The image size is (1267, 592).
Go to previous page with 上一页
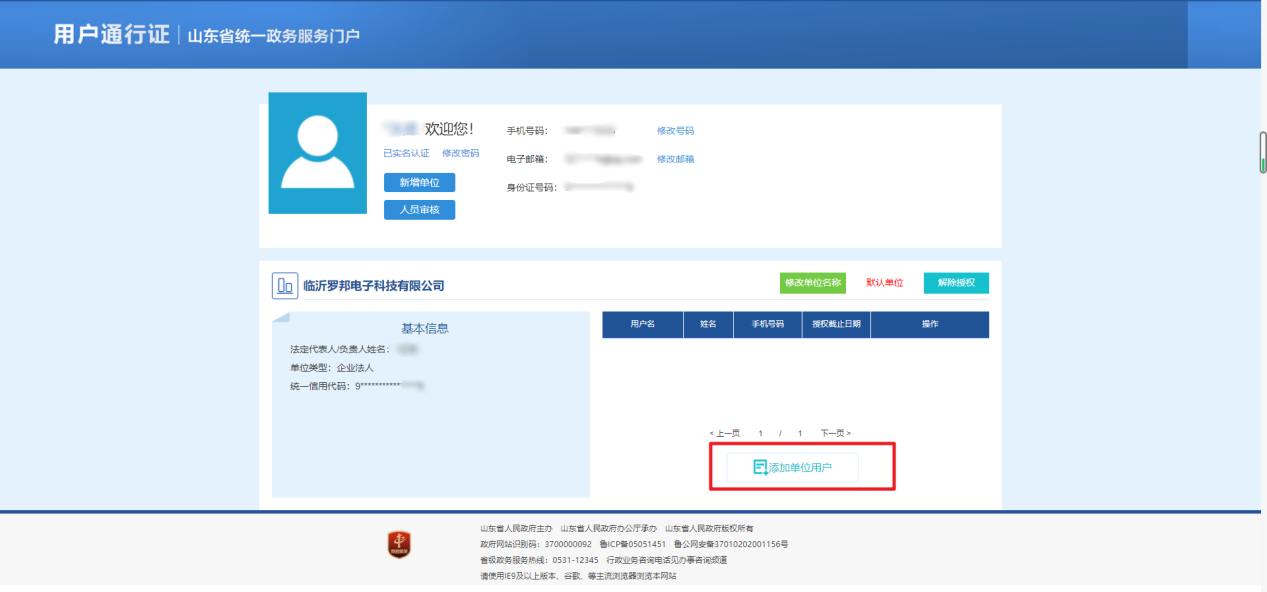tap(724, 433)
